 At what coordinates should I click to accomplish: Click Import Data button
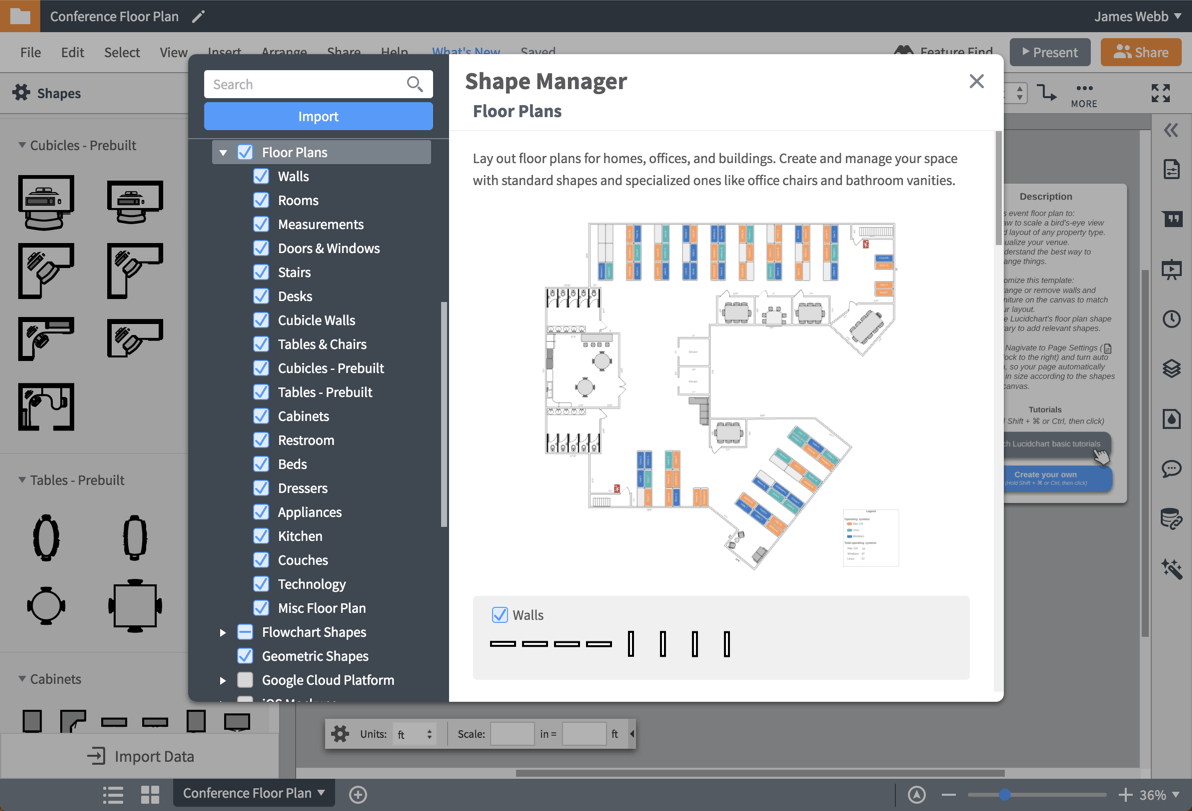pyautogui.click(x=140, y=756)
